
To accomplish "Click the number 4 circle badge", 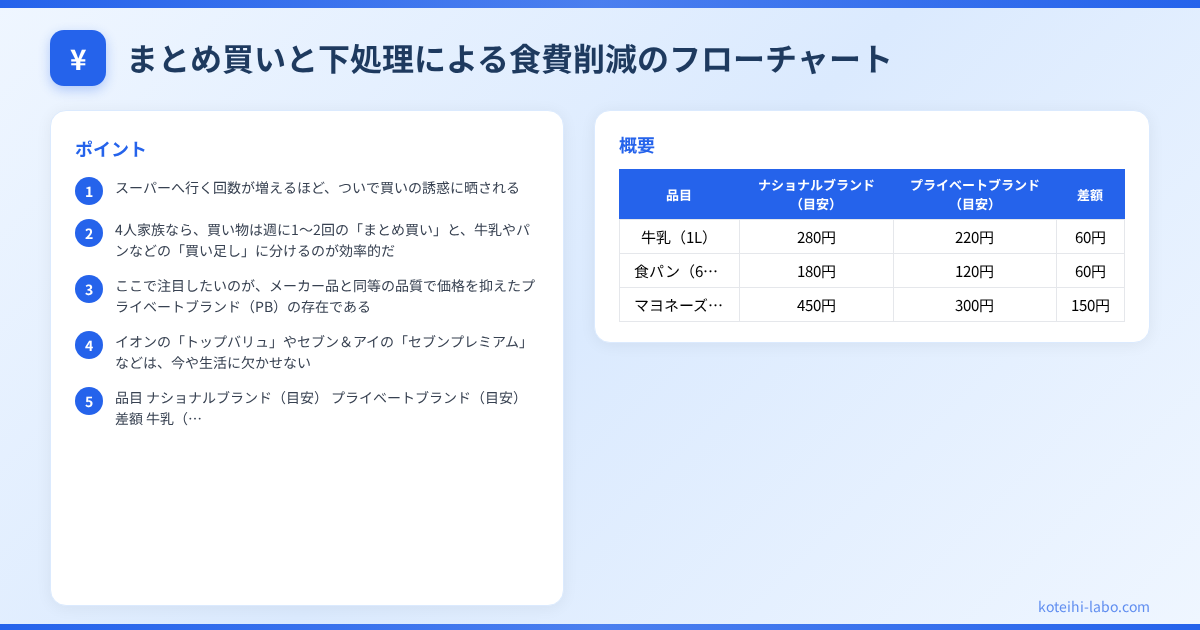I will point(89,345).
